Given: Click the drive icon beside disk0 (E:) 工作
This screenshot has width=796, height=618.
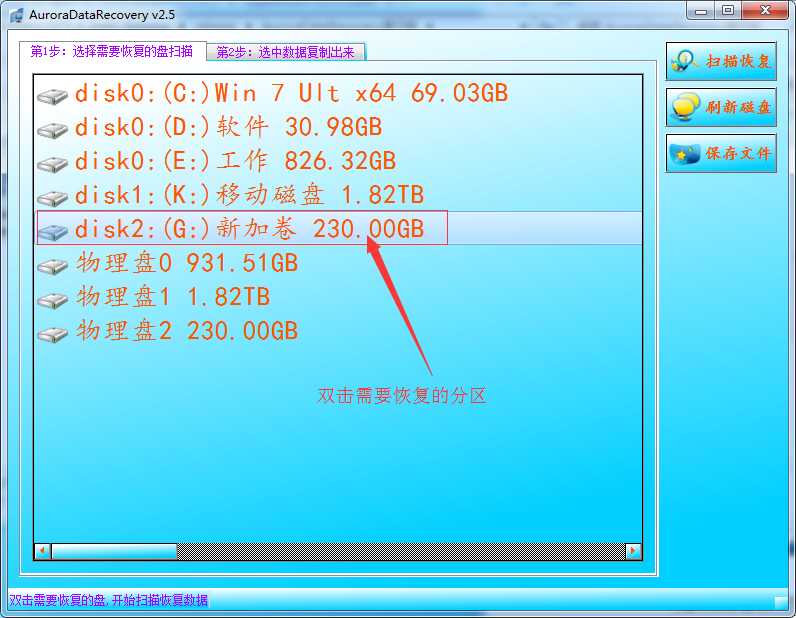Looking at the screenshot, I should [x=52, y=164].
